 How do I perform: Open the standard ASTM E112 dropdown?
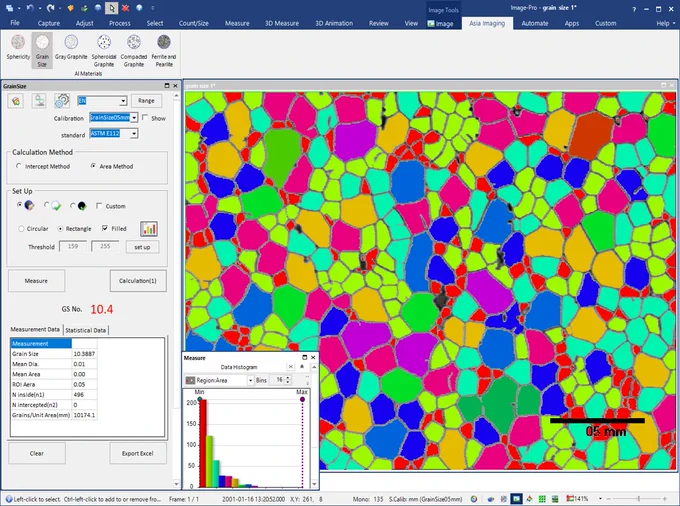[134, 134]
